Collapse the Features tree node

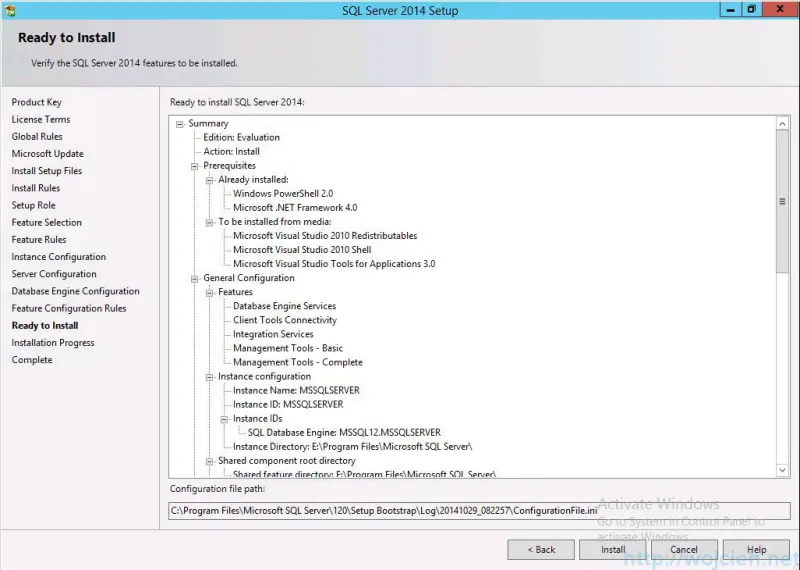[x=209, y=292]
